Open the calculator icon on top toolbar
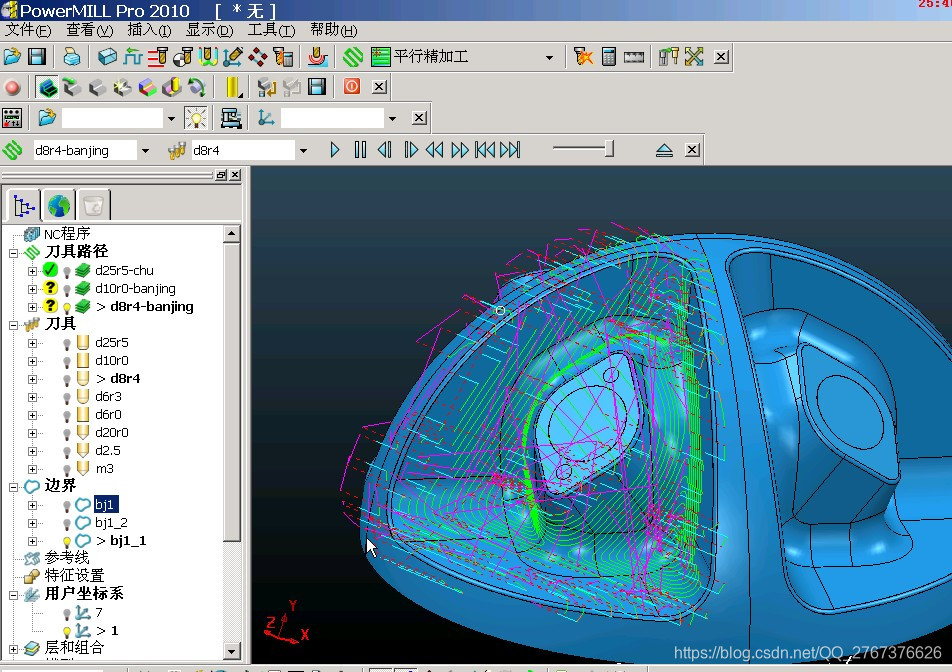The image size is (952, 672). point(608,57)
